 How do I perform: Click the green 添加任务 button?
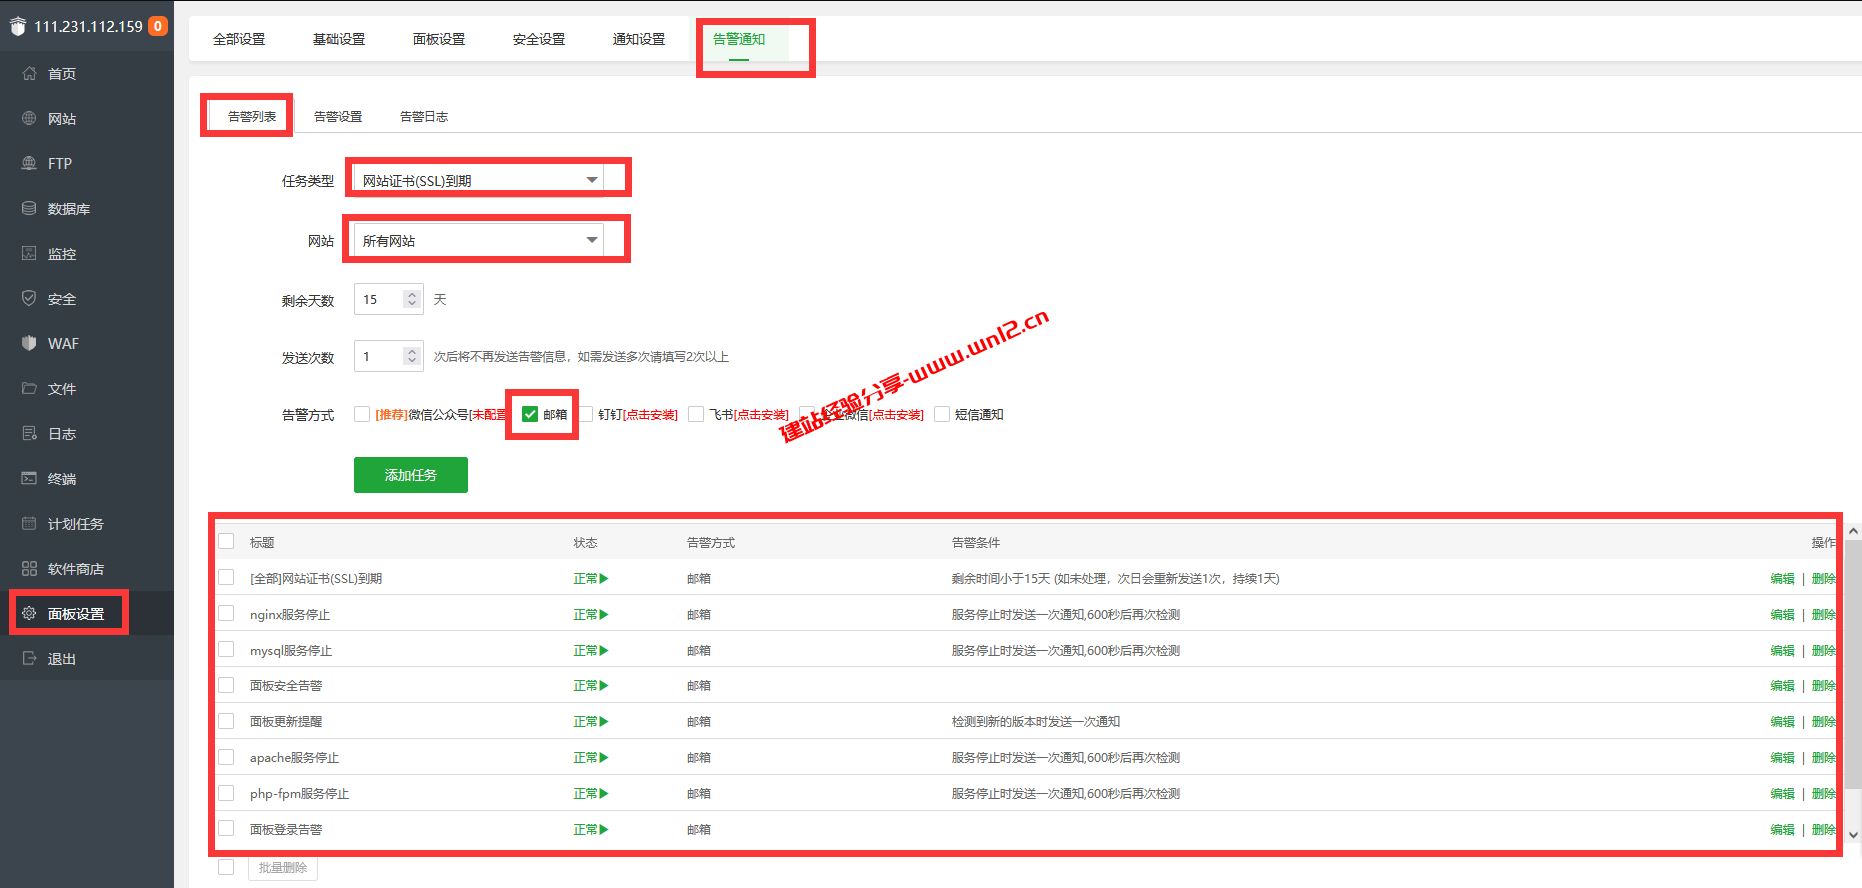(x=411, y=475)
